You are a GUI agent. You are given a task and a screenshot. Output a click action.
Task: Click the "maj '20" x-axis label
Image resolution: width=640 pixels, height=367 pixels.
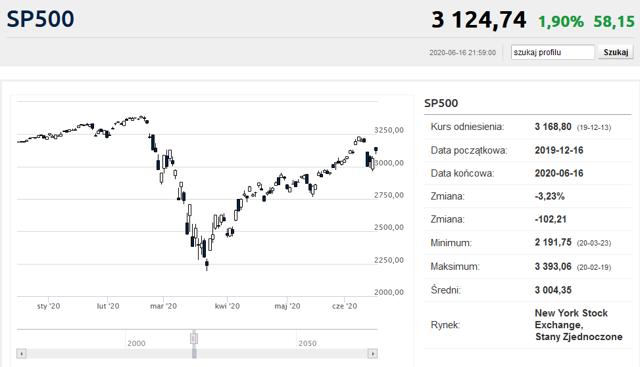pos(287,306)
